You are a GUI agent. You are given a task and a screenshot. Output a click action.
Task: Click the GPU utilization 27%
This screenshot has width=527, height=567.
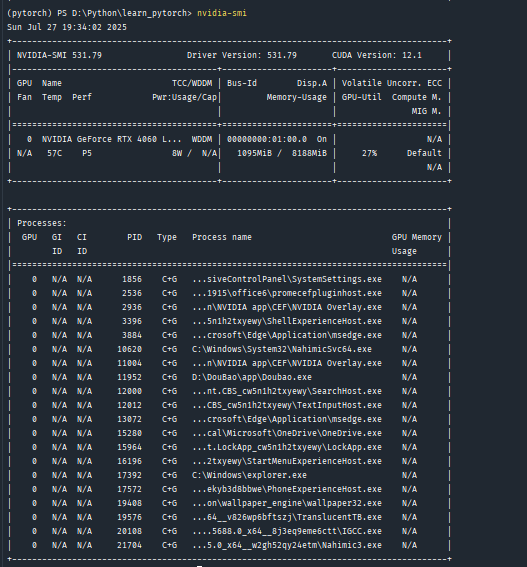pyautogui.click(x=369, y=153)
